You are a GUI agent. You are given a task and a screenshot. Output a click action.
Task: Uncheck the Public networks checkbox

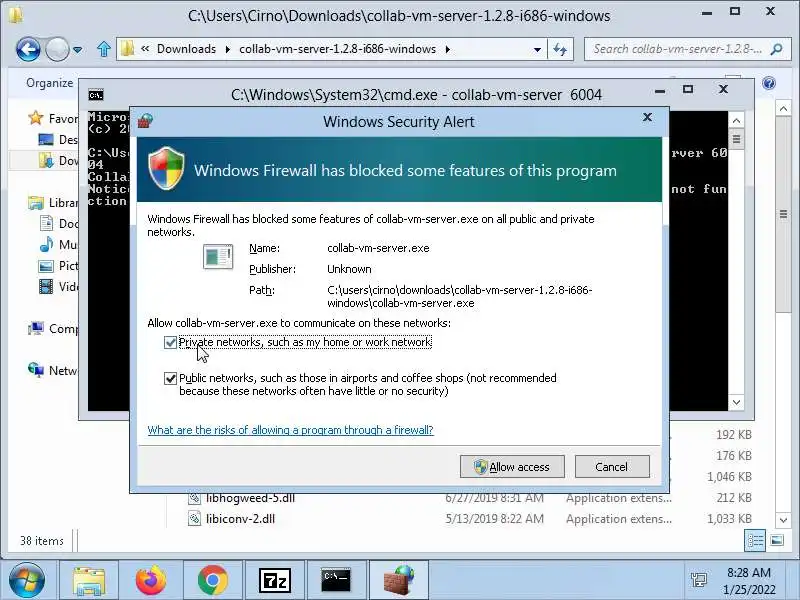170,378
